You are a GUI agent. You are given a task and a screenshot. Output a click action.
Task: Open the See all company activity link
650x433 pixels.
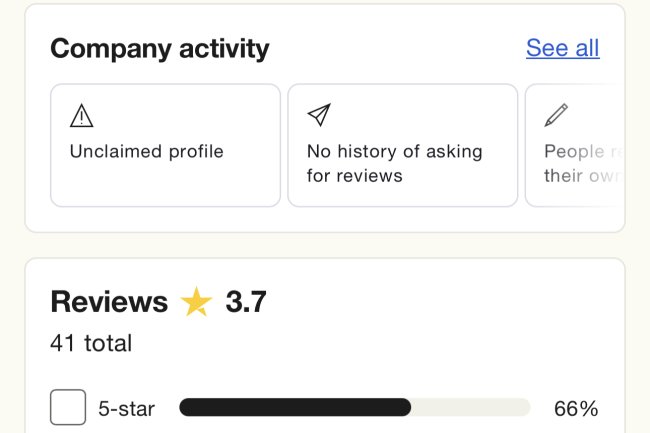coord(562,48)
